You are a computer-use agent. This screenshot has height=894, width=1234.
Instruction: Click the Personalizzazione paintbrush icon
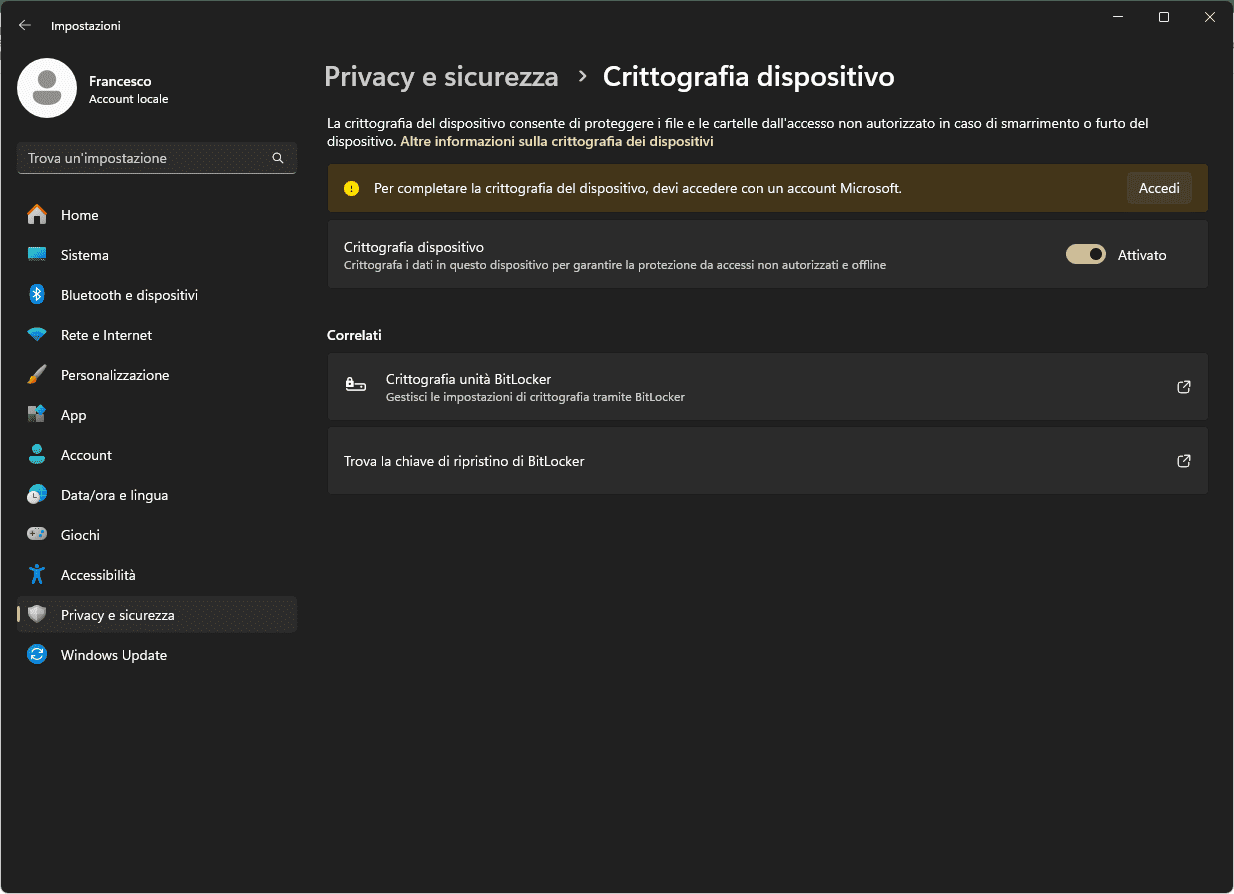[37, 375]
